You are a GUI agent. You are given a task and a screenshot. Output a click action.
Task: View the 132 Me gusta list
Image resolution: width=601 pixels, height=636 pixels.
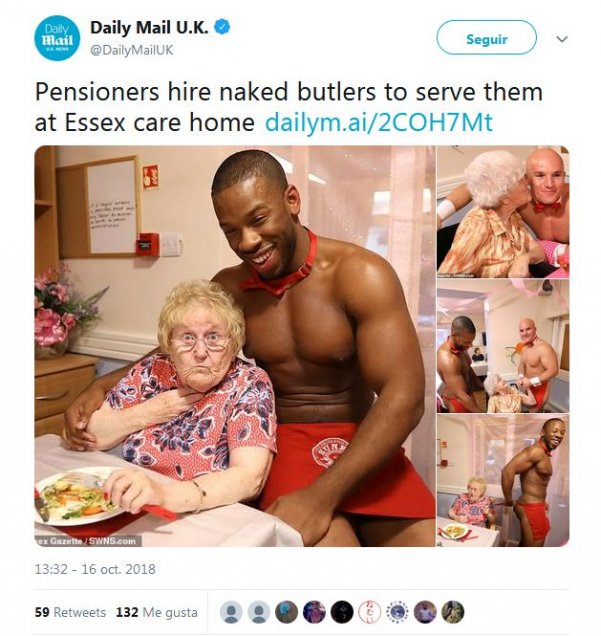(x=157, y=612)
